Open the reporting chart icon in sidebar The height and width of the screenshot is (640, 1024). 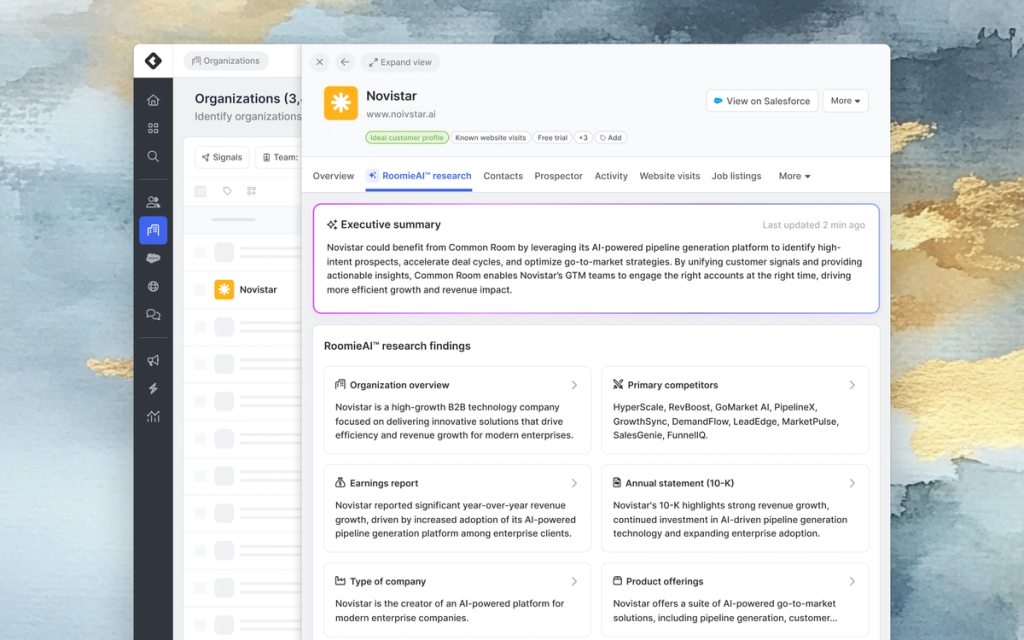(x=153, y=417)
